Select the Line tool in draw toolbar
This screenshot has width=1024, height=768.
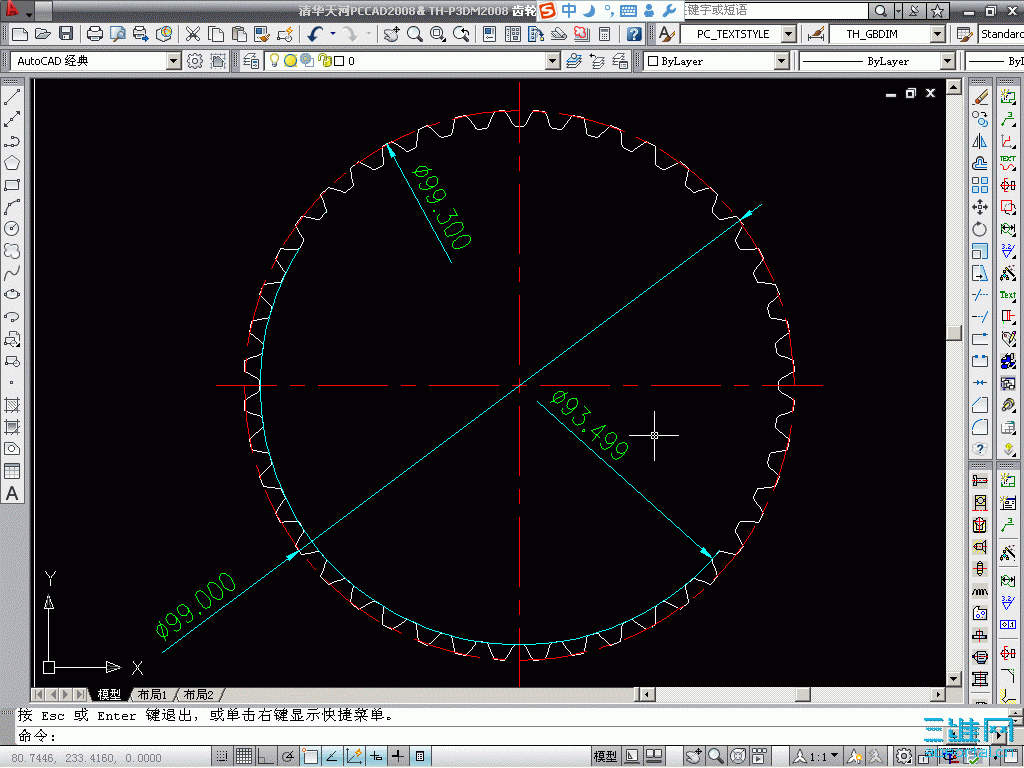[12, 97]
